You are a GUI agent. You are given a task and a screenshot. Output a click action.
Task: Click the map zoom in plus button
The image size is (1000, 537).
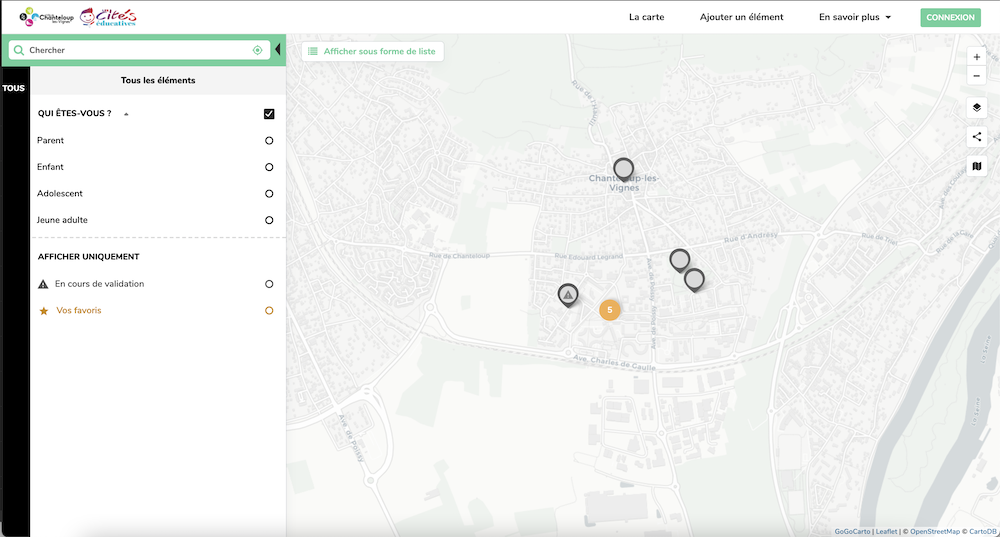977,58
